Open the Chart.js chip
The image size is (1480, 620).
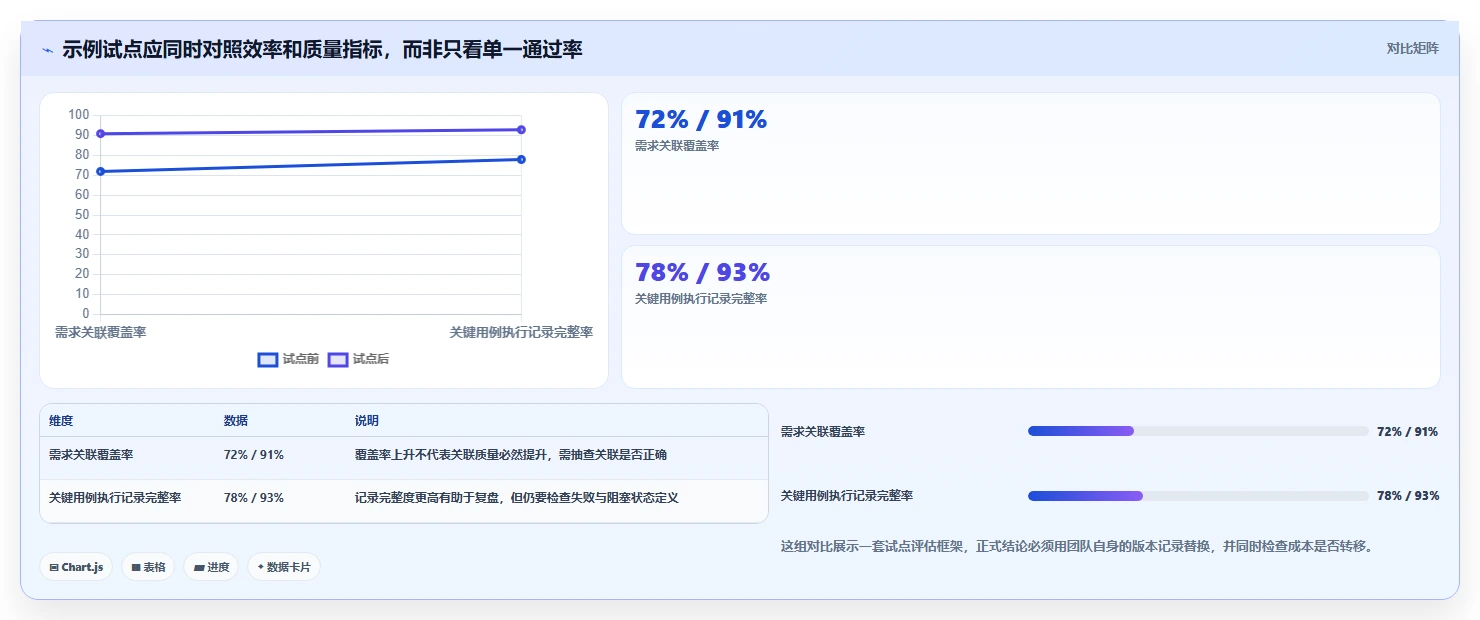[x=76, y=567]
